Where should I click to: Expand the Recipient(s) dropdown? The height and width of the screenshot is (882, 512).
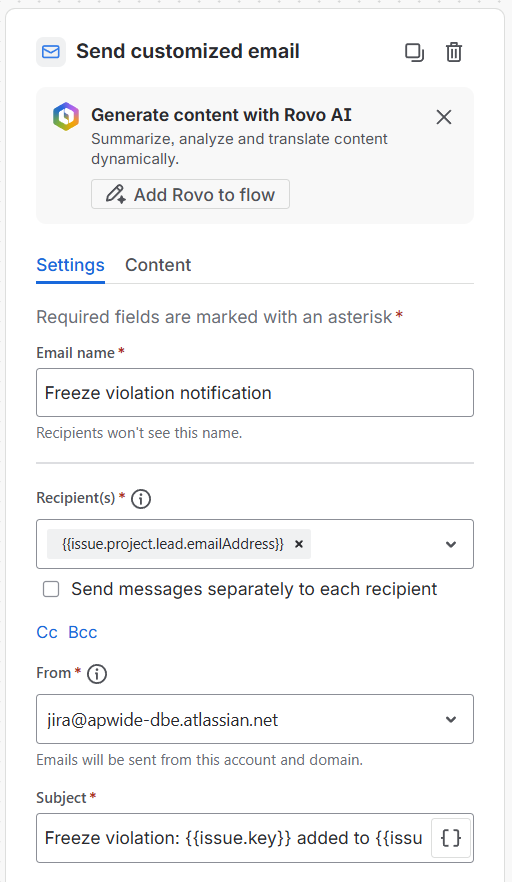coord(451,544)
